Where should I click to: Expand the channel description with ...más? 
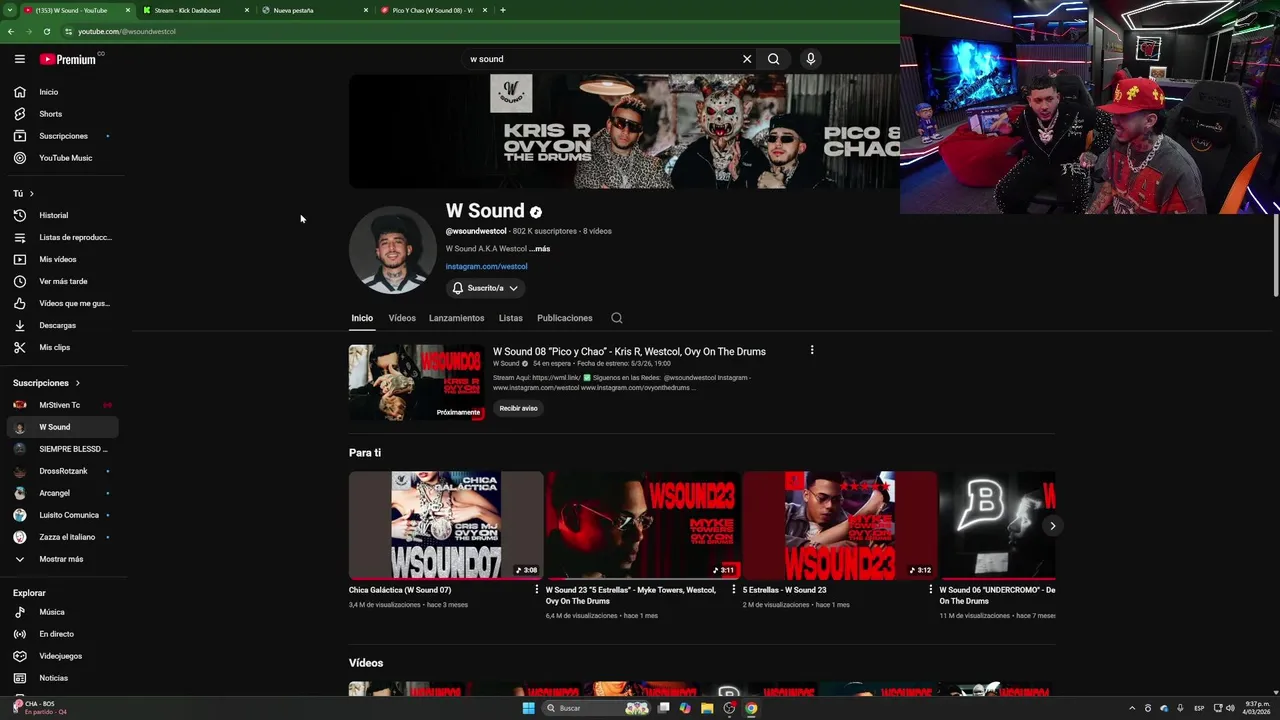click(x=539, y=249)
